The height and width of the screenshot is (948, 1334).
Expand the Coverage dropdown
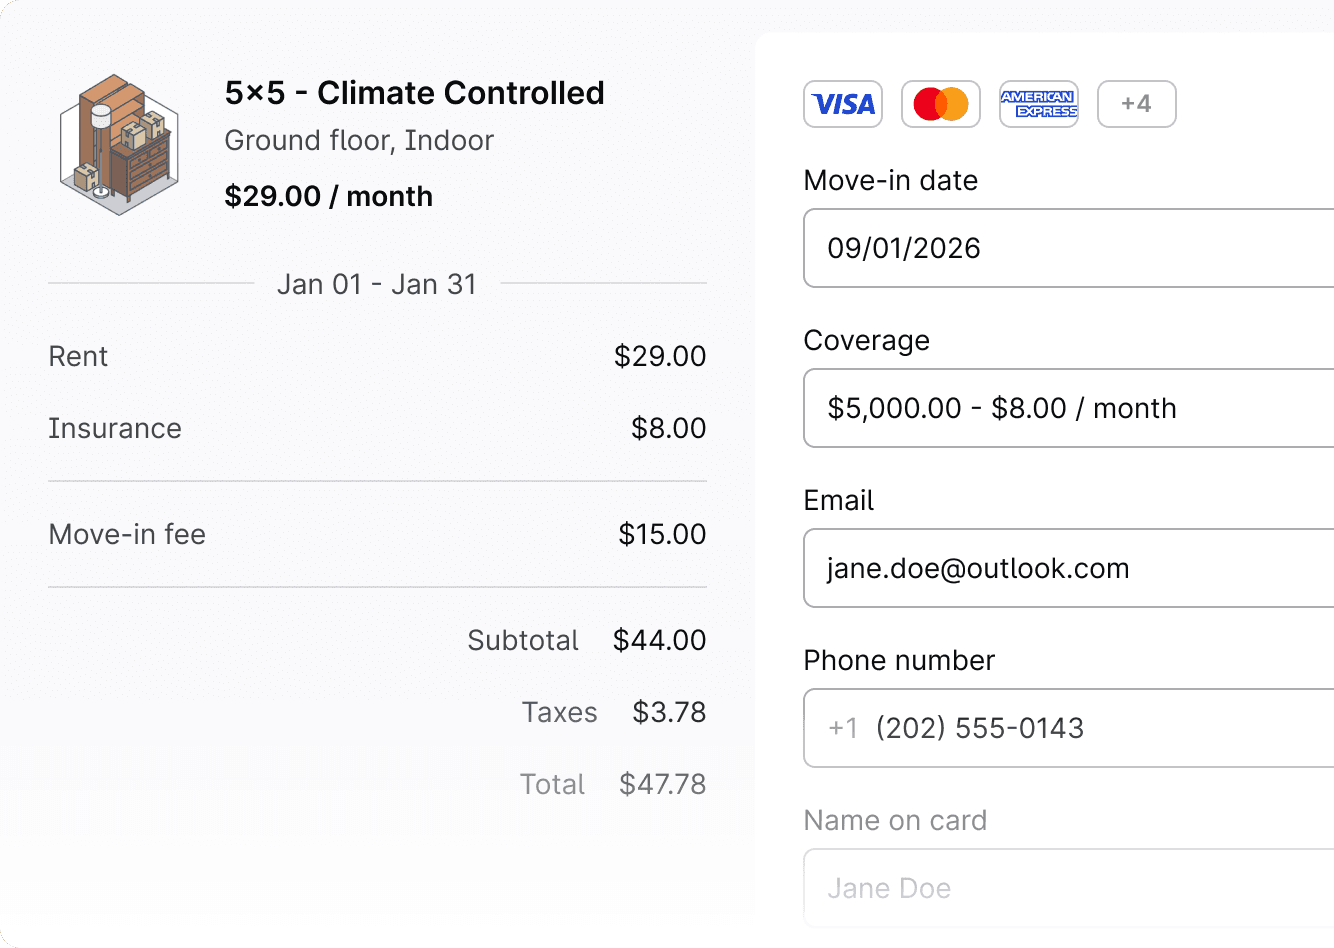point(1068,408)
